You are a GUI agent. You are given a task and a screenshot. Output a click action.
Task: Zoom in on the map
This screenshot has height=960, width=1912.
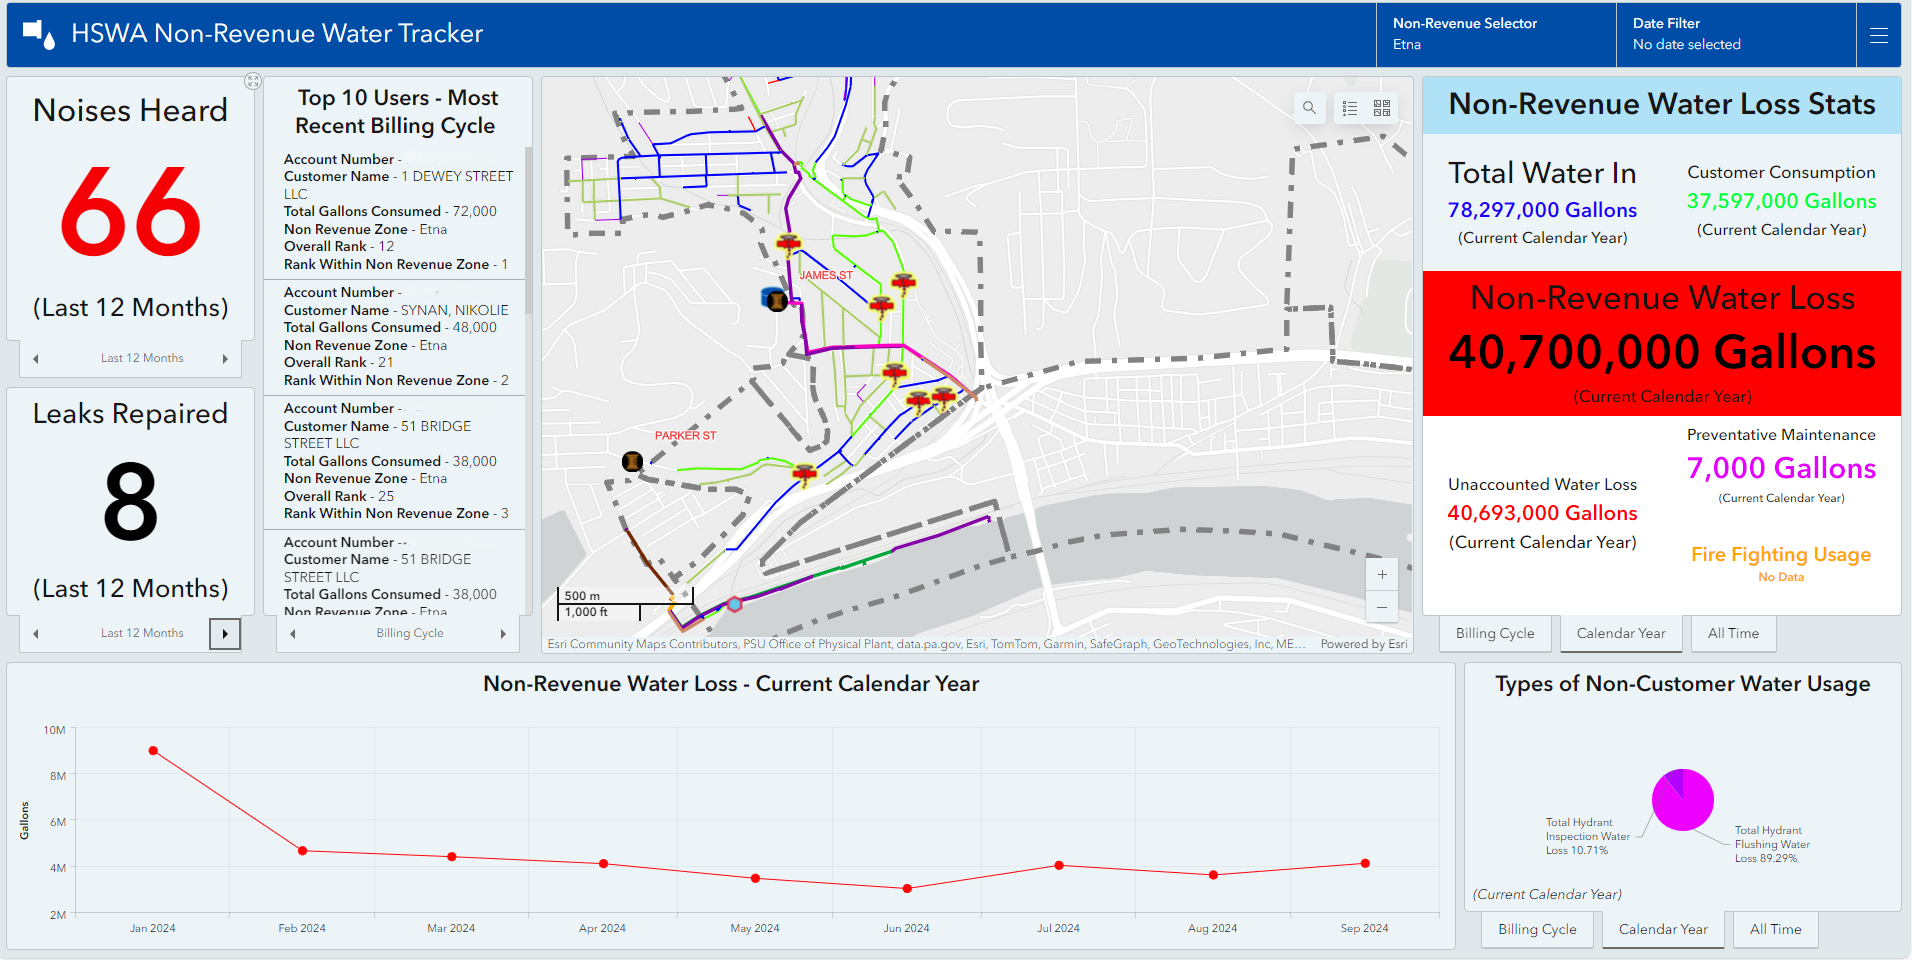1381,574
